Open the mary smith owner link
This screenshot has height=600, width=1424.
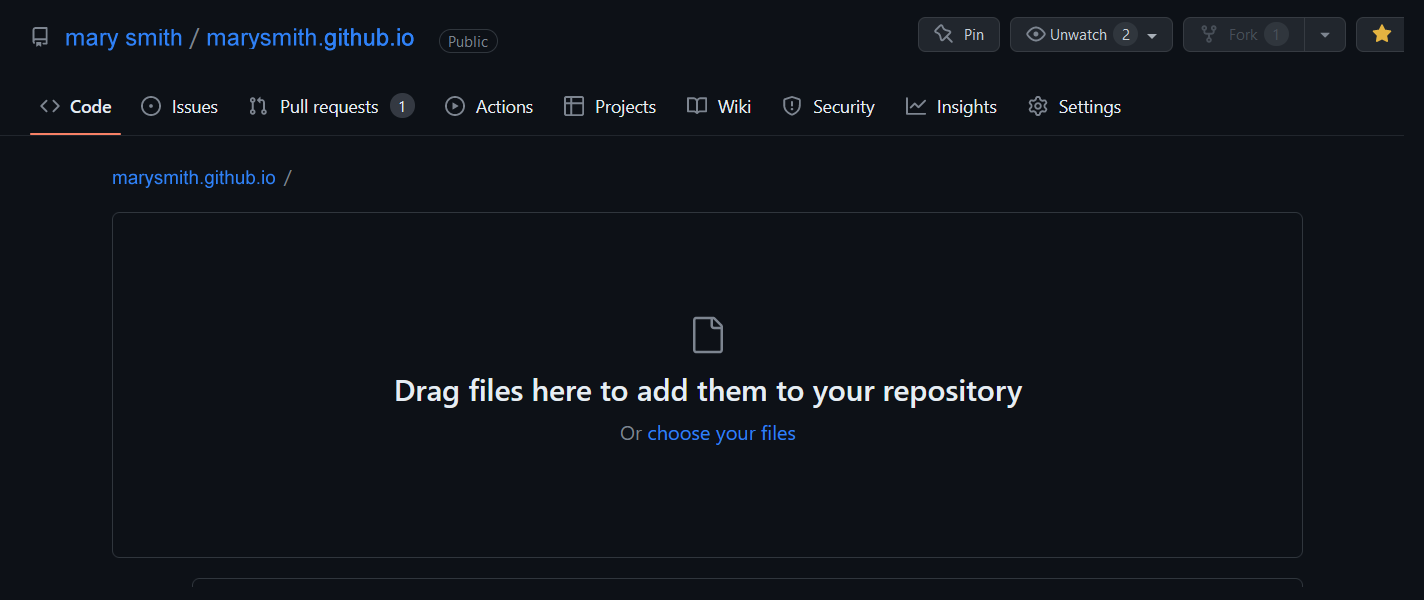[124, 38]
